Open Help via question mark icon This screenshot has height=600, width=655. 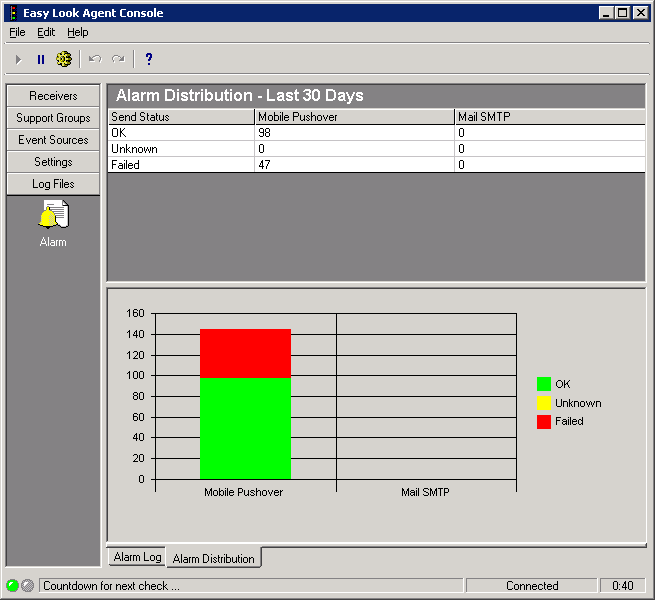click(149, 59)
